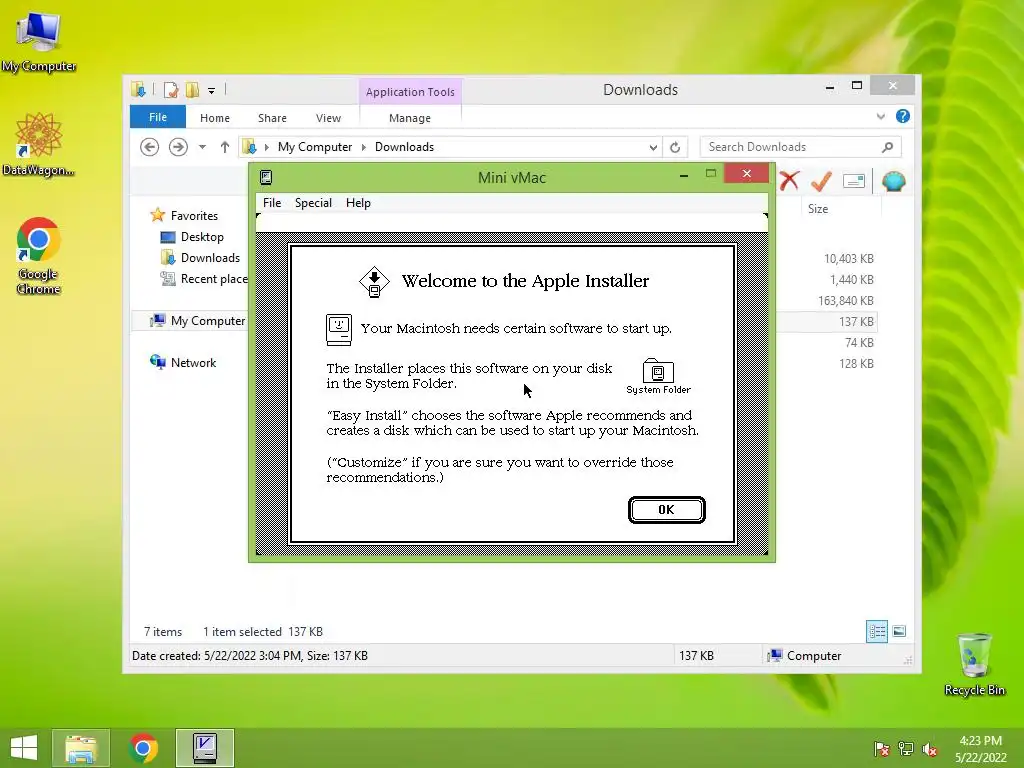Open the File tab in Downloads window
The width and height of the screenshot is (1024, 768).
pos(158,118)
